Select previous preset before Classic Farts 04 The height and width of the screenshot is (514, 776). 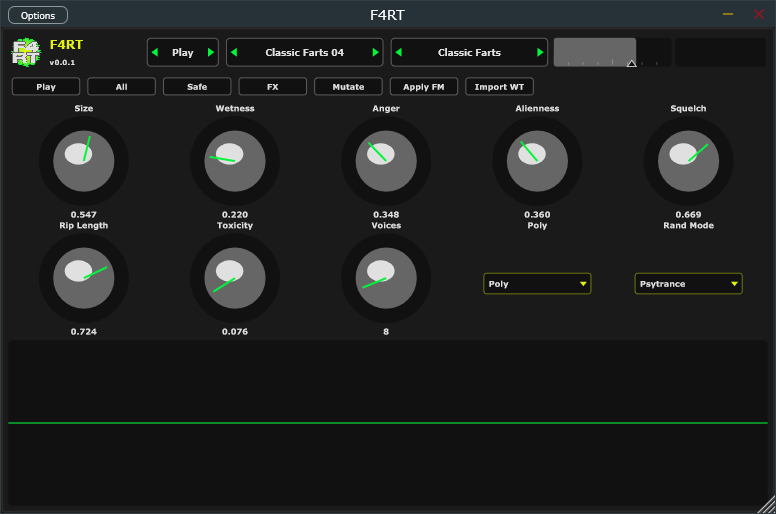234,52
